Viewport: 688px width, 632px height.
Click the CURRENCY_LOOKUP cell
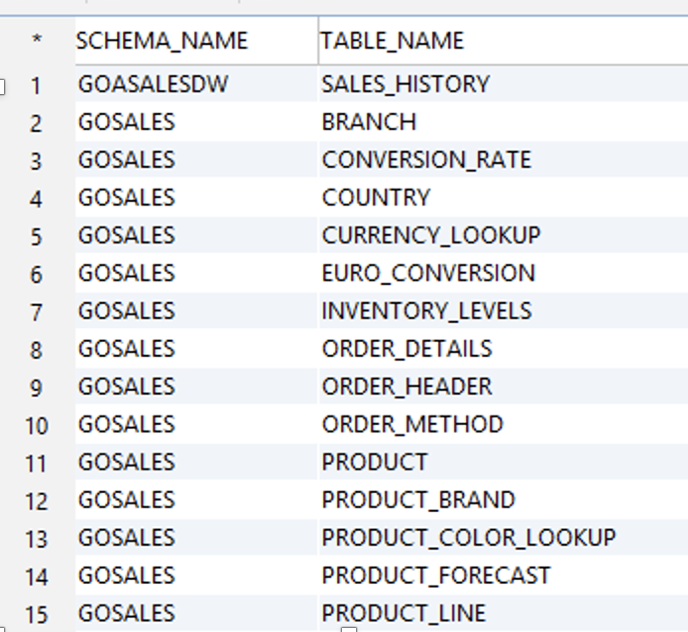pos(503,235)
